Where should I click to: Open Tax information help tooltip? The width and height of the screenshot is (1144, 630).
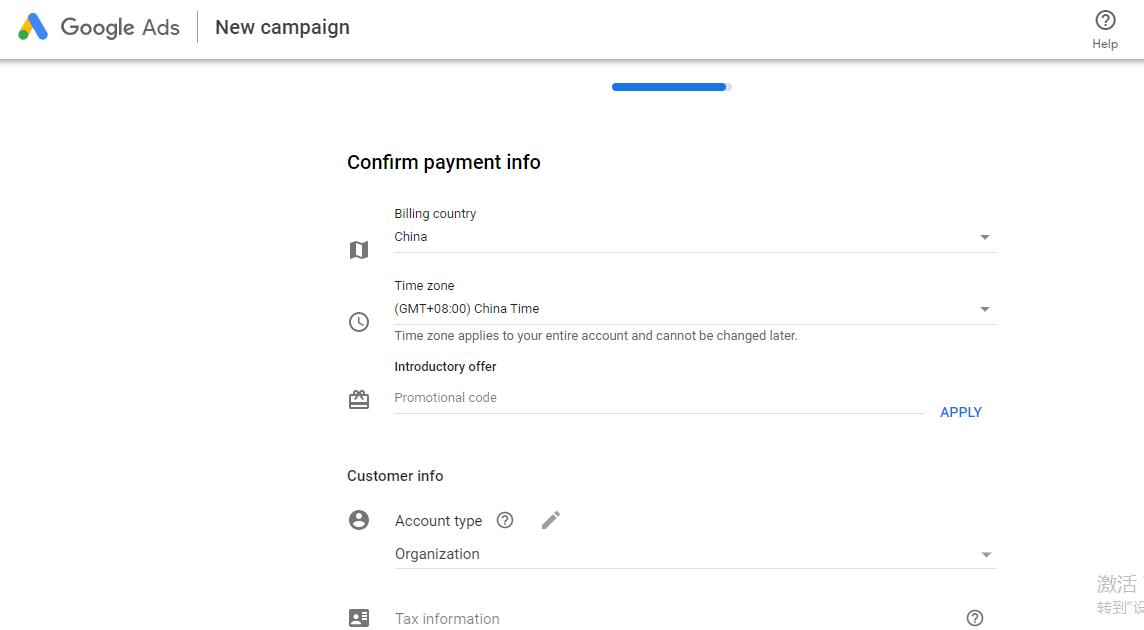point(975,618)
